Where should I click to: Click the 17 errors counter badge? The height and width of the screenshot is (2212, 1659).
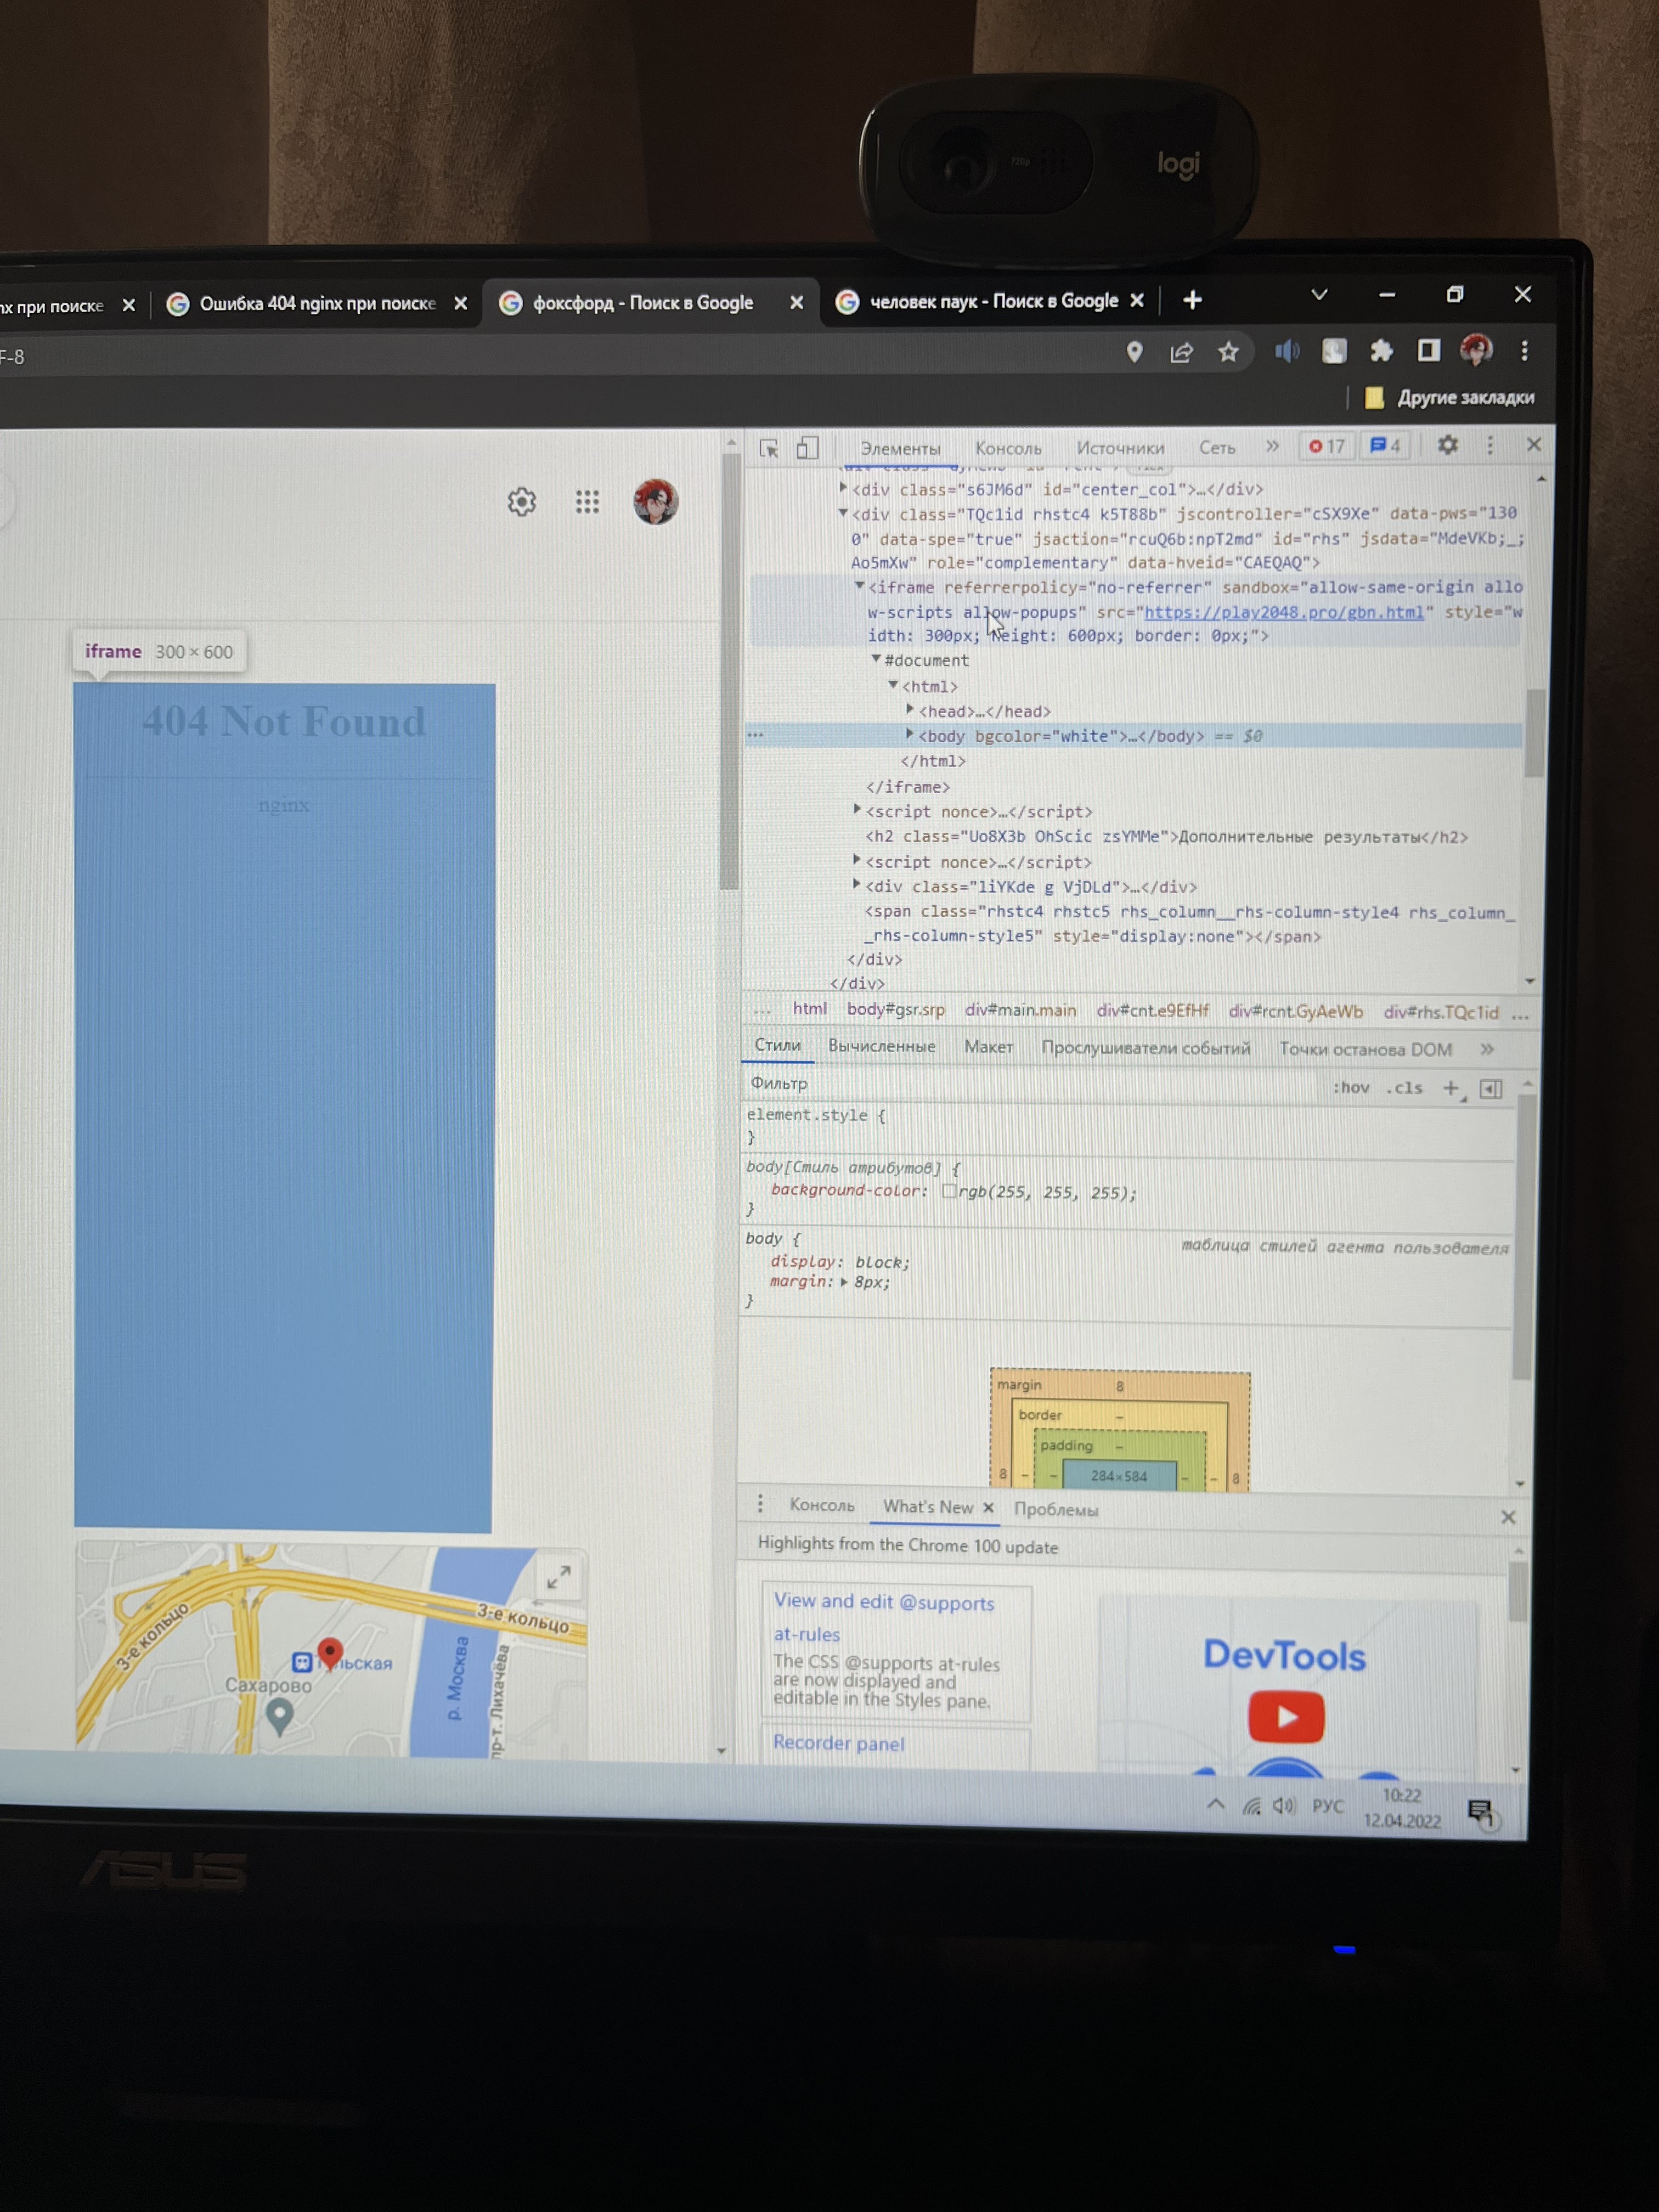pyautogui.click(x=1327, y=446)
